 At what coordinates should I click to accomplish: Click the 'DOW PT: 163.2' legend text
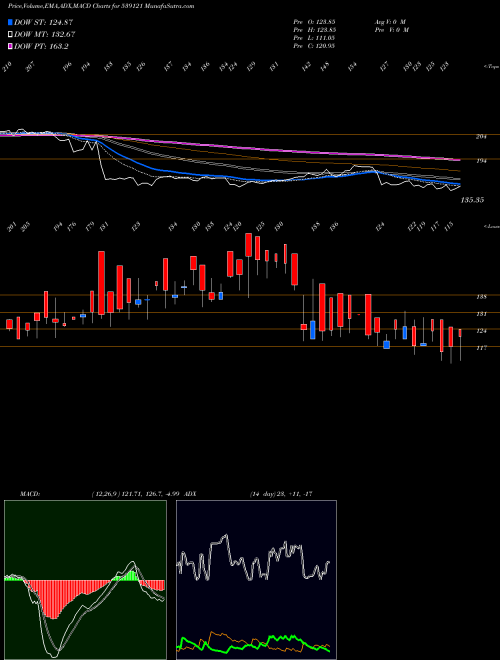(x=41, y=47)
